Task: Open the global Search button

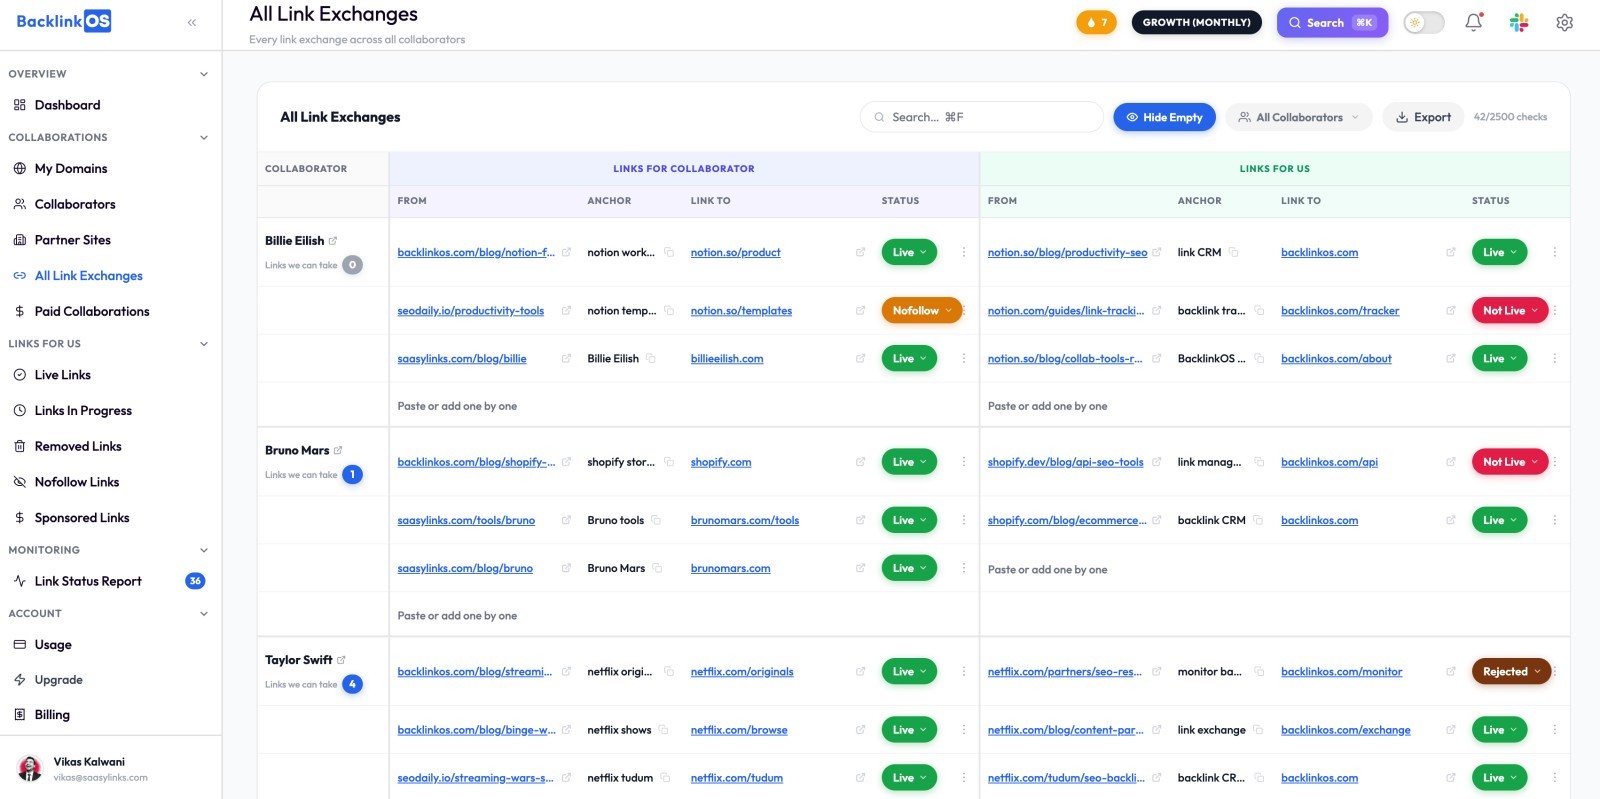Action: tap(1332, 22)
